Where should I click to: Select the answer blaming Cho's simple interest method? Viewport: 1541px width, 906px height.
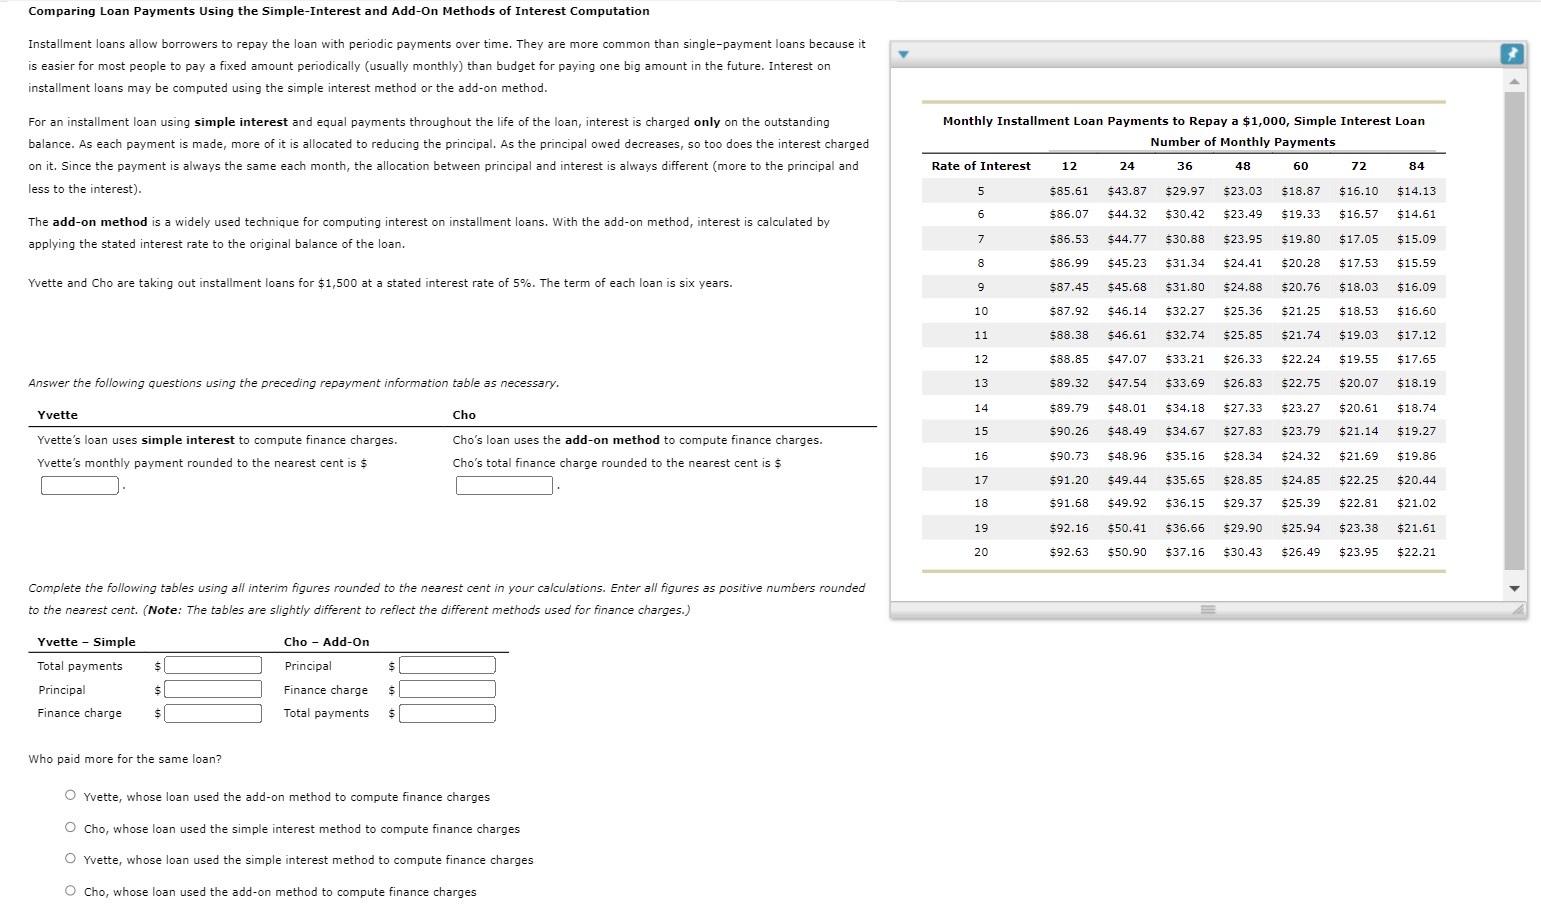click(70, 826)
